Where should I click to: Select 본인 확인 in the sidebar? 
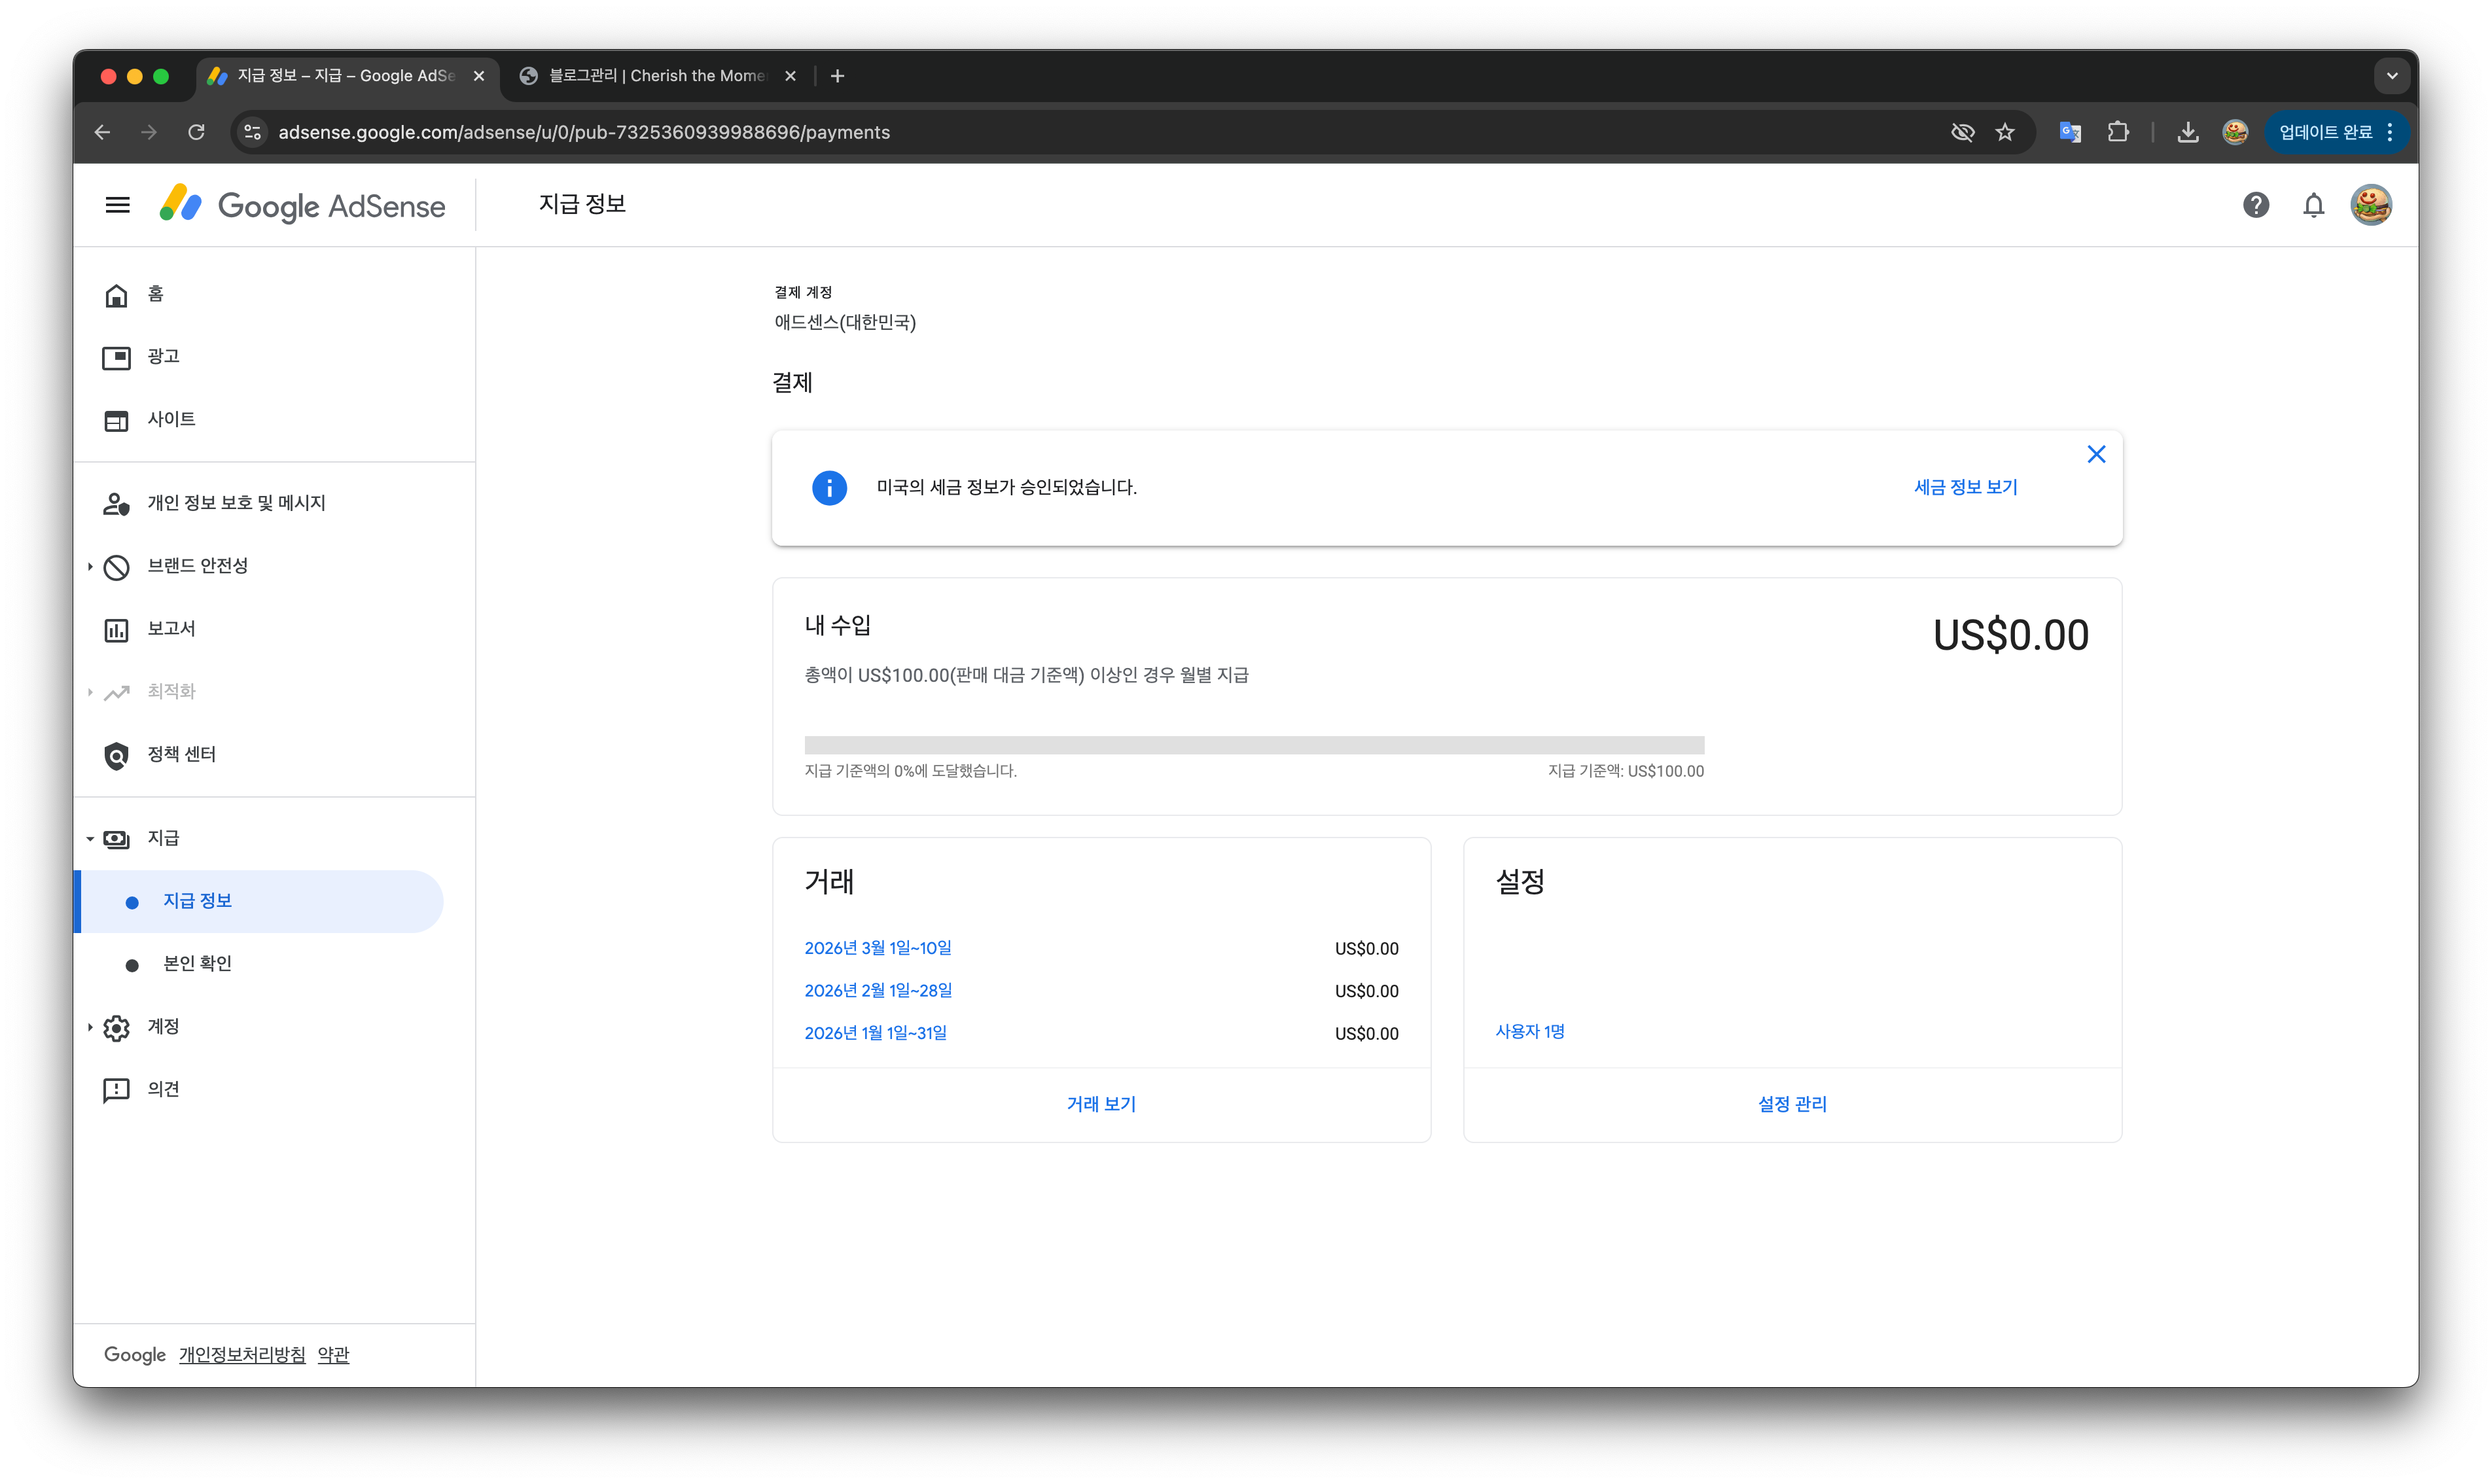[x=260, y=964]
